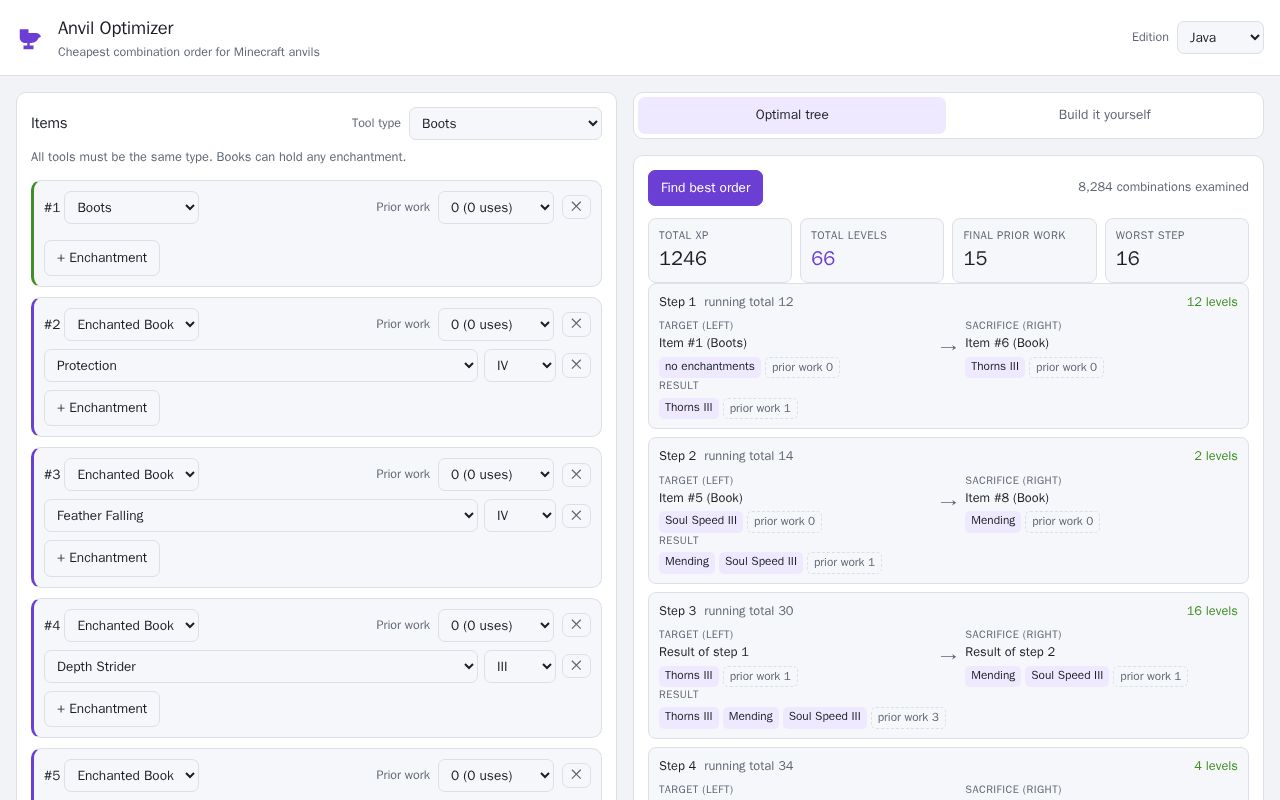Open the Edition dropdown set to Java
The height and width of the screenshot is (800, 1280).
pos(1220,37)
